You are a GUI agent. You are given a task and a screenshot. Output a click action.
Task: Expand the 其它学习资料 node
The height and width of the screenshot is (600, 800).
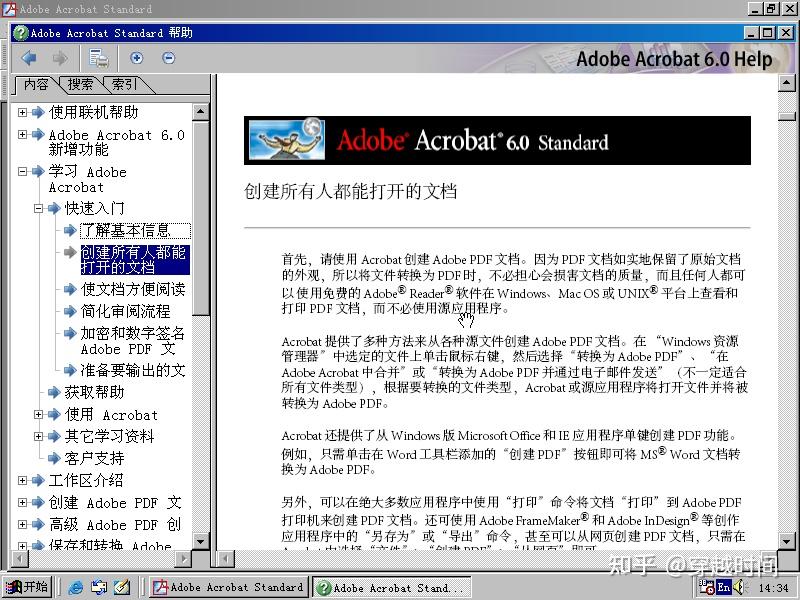click(x=38, y=436)
